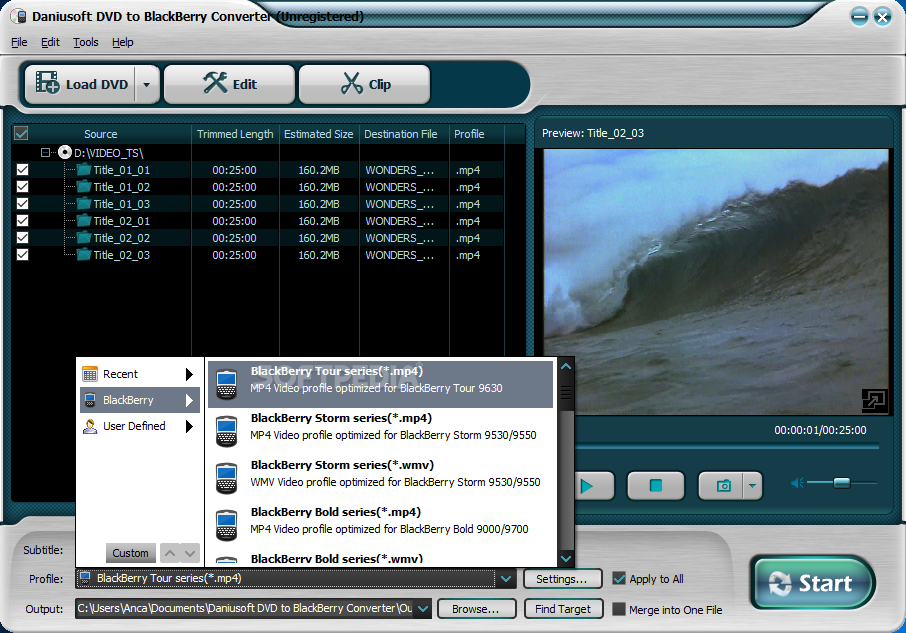Open the Load DVD dropdown arrow
This screenshot has width=906, height=633.
tap(147, 84)
